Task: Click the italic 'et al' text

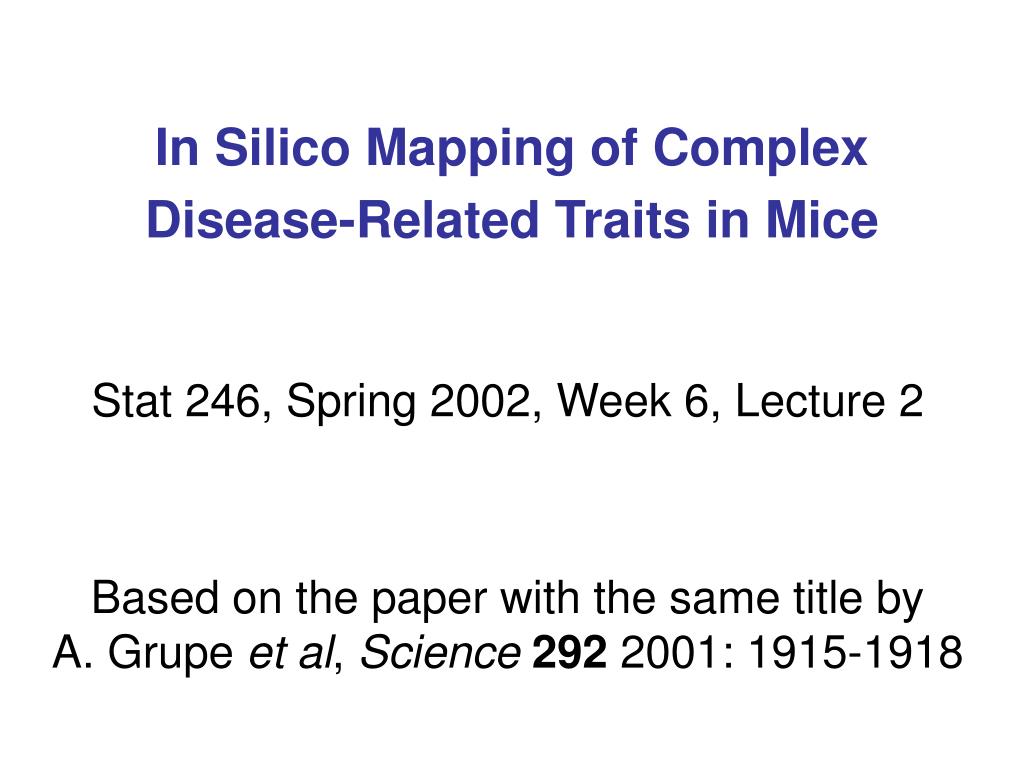Action: [291, 652]
